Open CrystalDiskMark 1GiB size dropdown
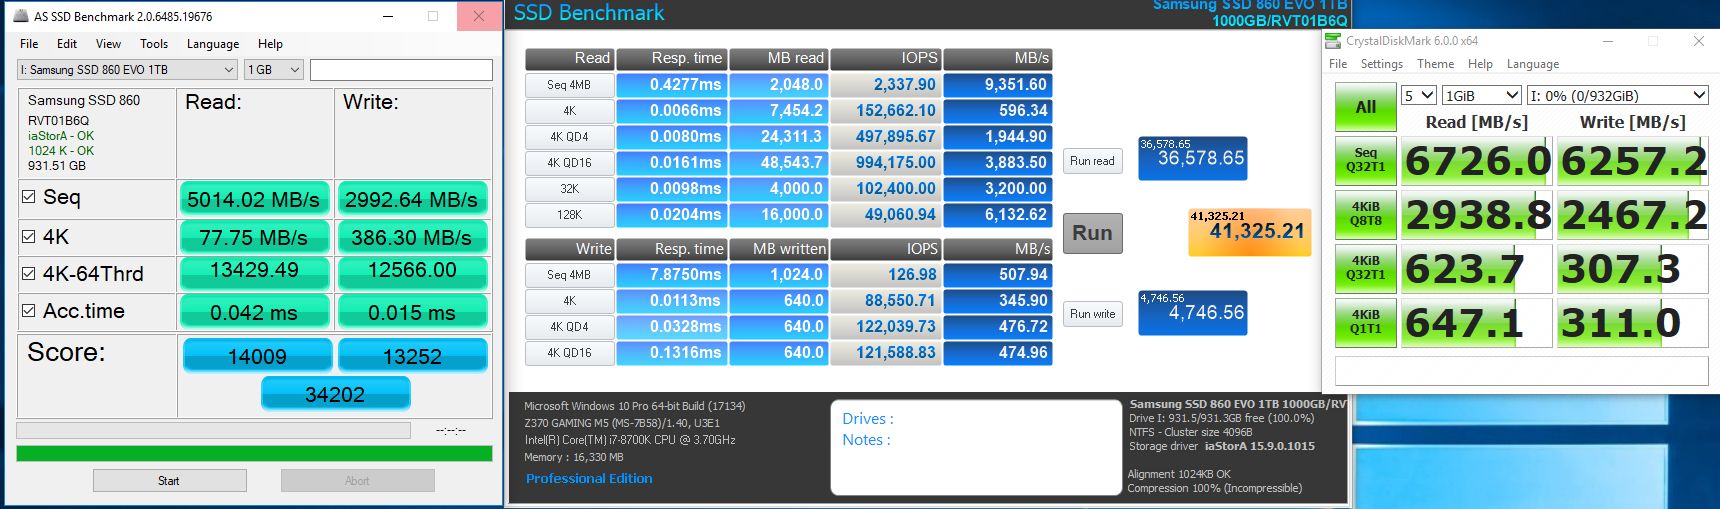This screenshot has width=1720, height=509. click(1481, 95)
